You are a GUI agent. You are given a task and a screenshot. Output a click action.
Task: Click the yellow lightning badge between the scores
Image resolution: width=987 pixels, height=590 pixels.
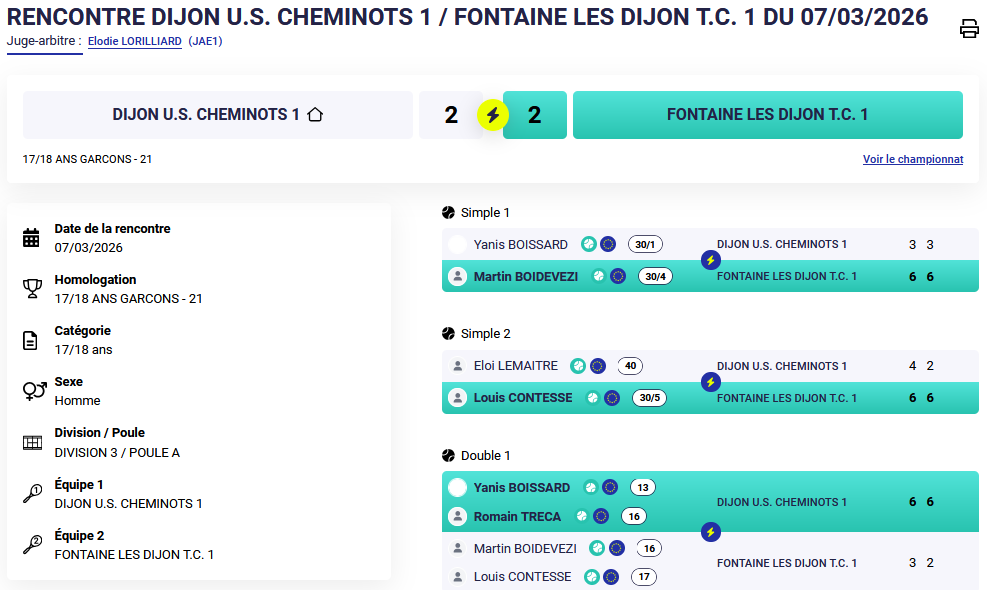click(x=492, y=115)
